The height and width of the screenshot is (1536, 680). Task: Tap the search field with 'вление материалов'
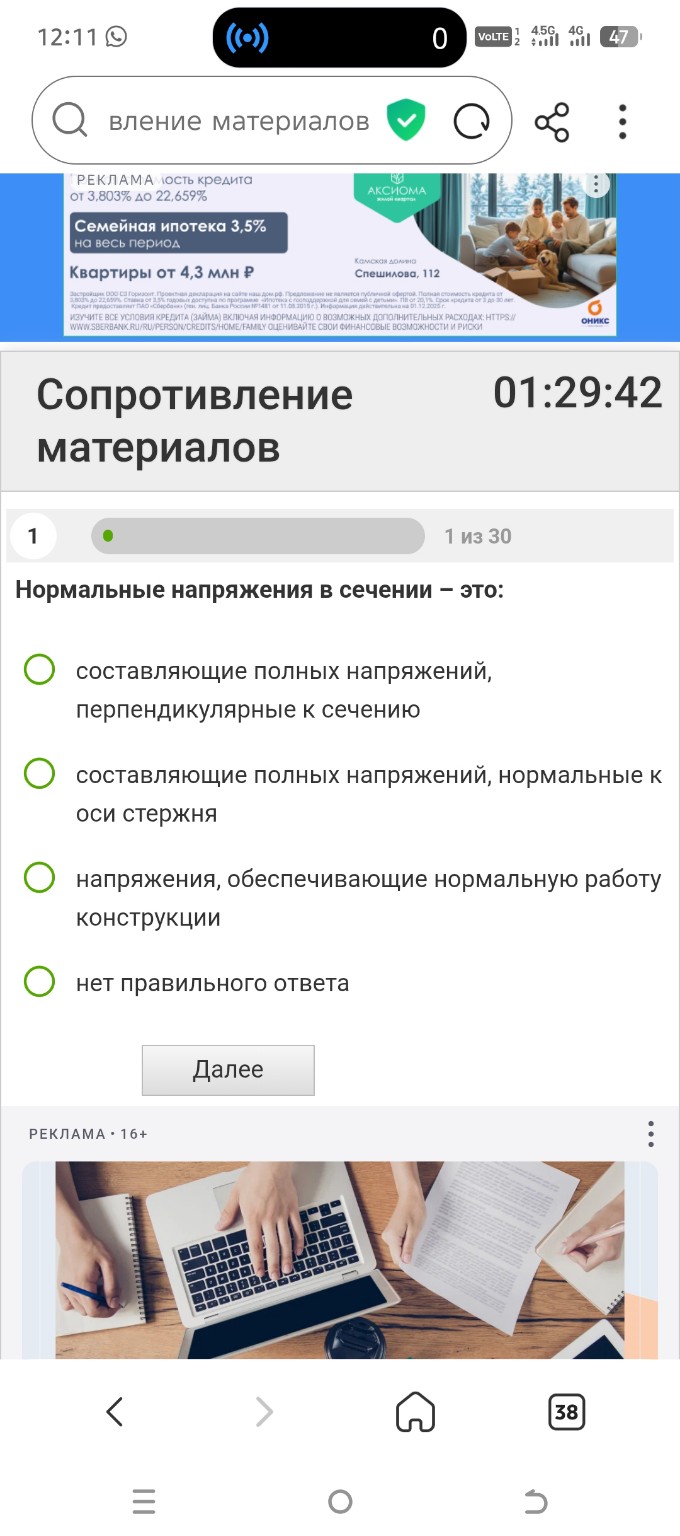(x=230, y=119)
